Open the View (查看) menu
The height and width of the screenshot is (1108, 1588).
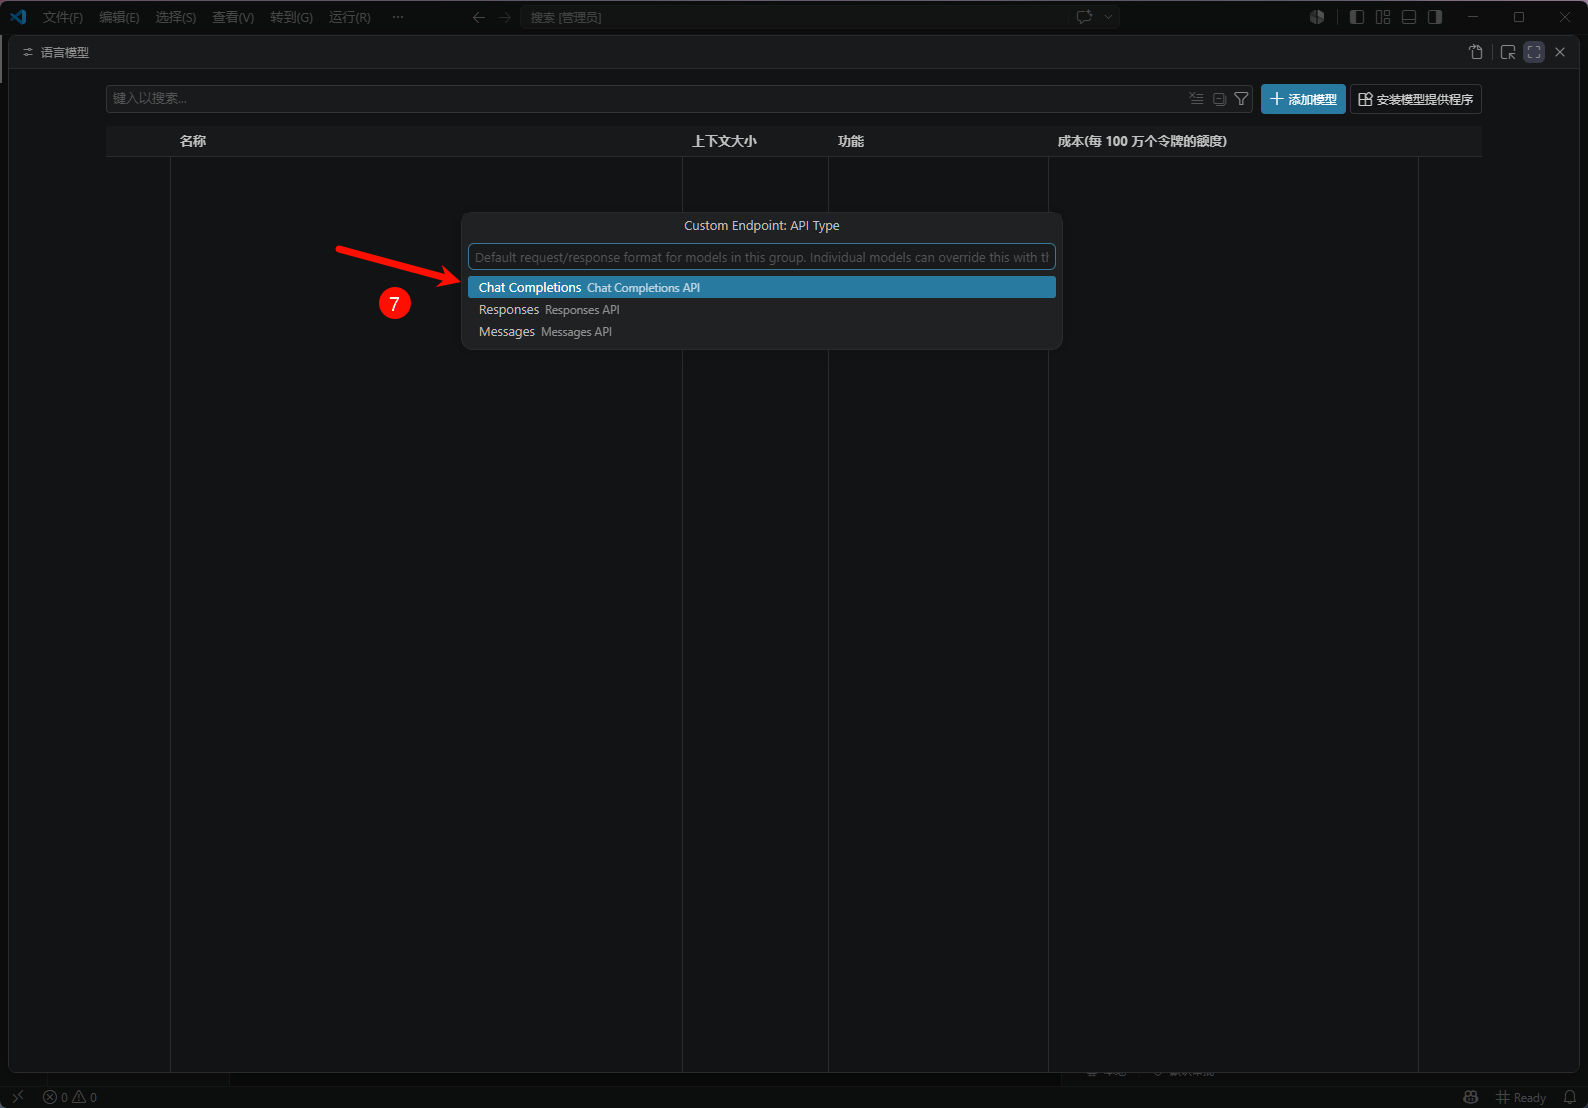click(233, 17)
